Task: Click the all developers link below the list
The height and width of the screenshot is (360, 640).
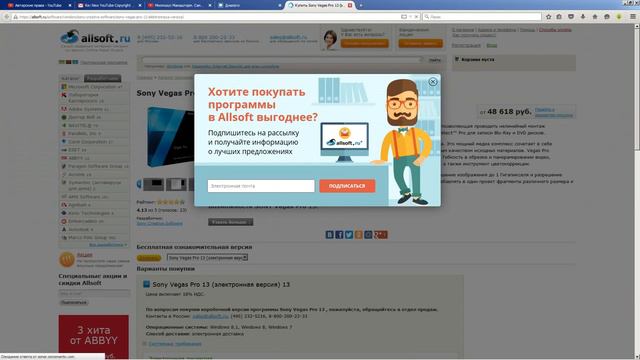Action: [107, 245]
